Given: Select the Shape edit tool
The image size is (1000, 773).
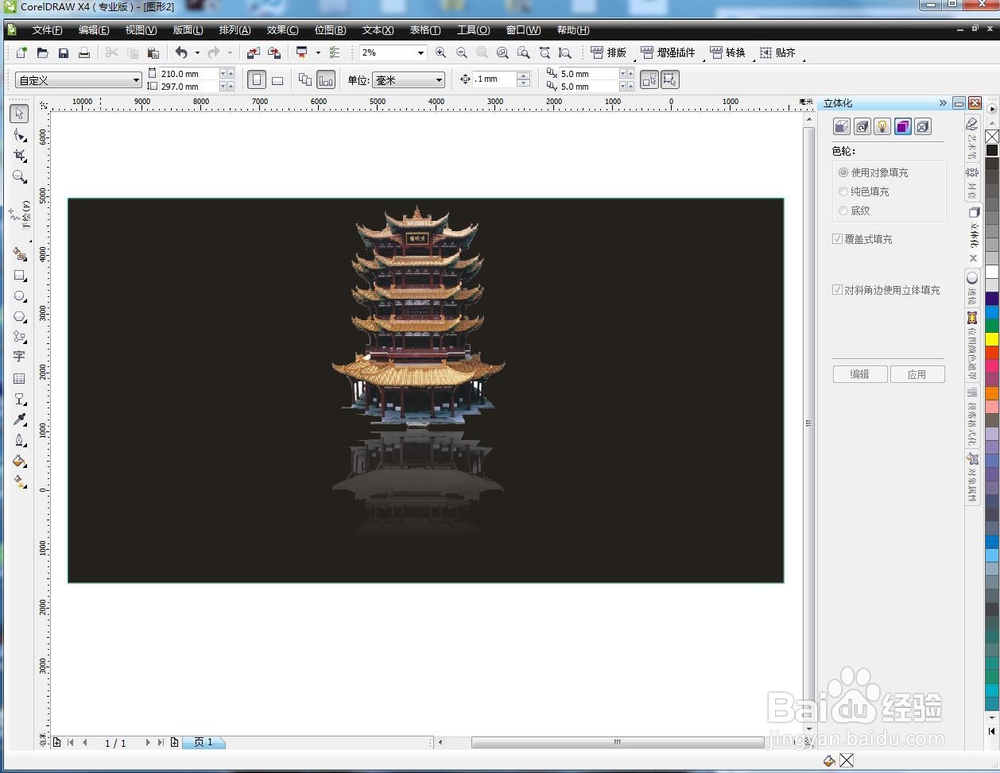Looking at the screenshot, I should [x=20, y=136].
